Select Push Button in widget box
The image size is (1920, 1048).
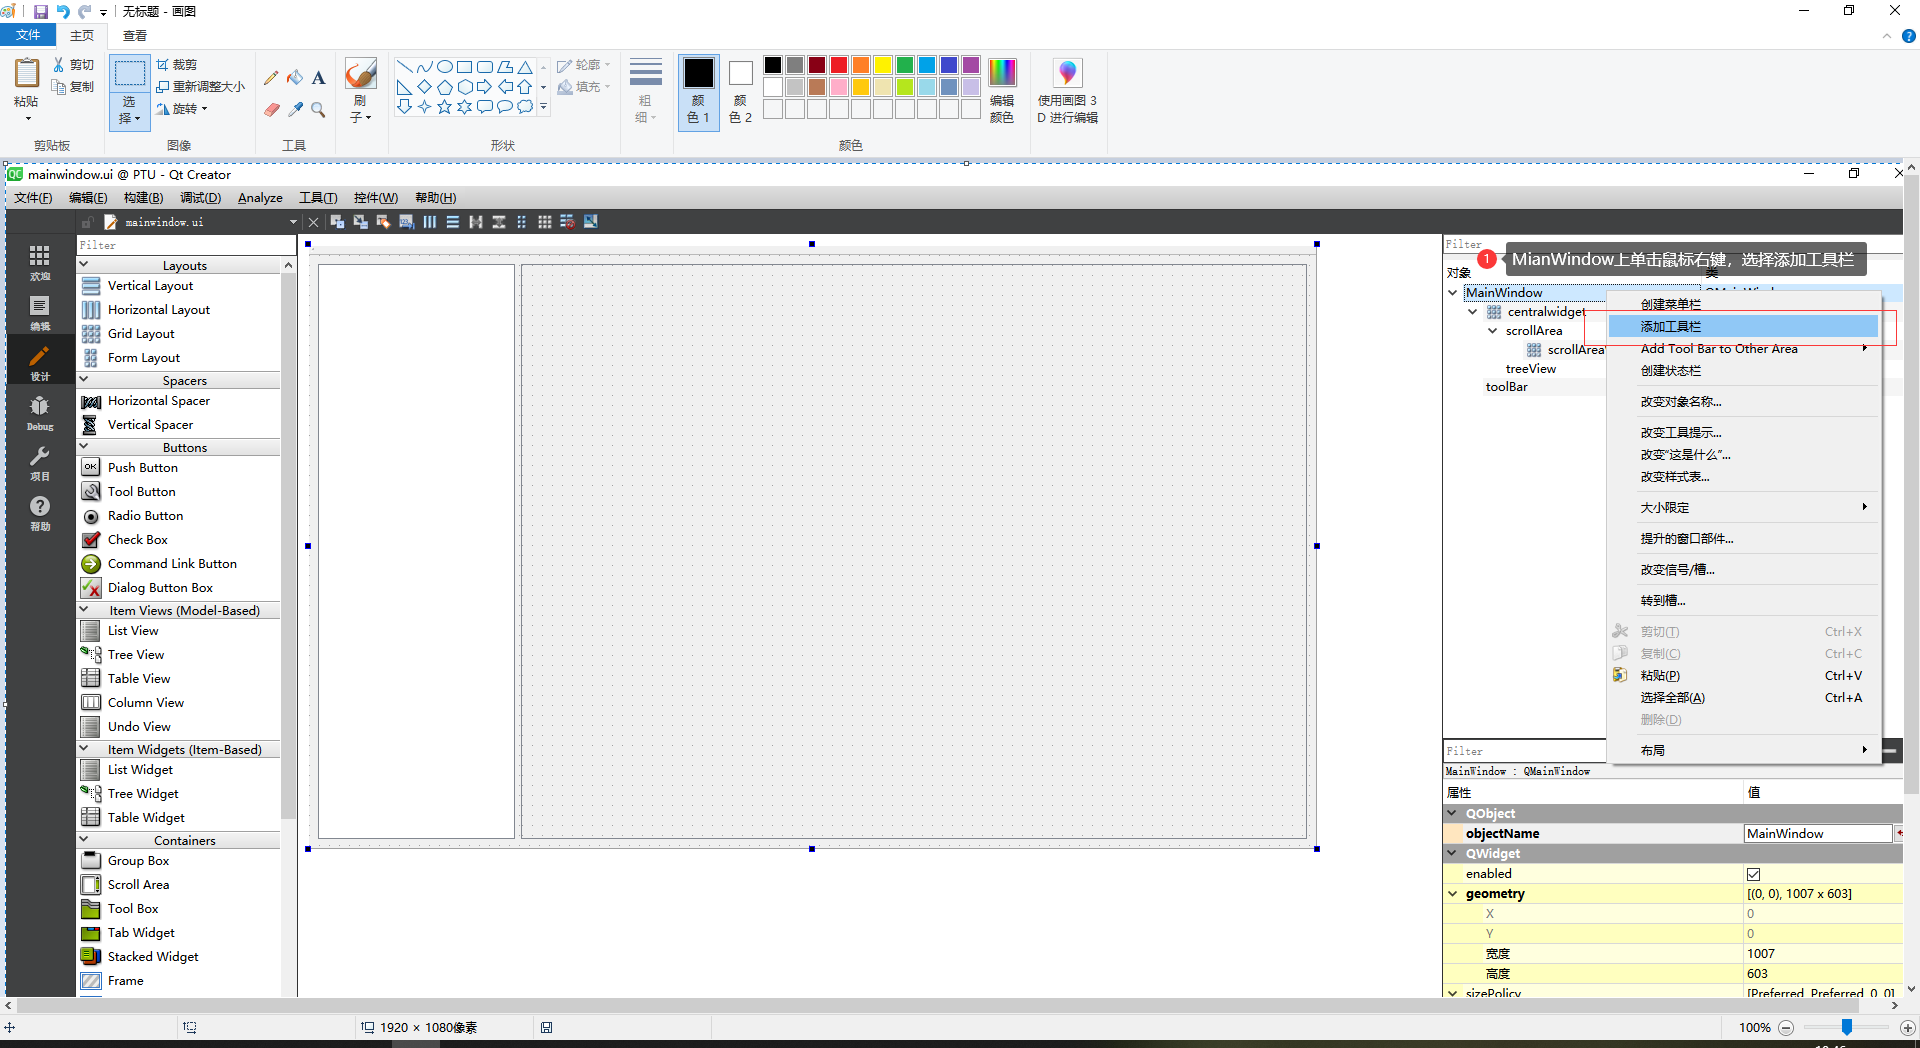(143, 468)
